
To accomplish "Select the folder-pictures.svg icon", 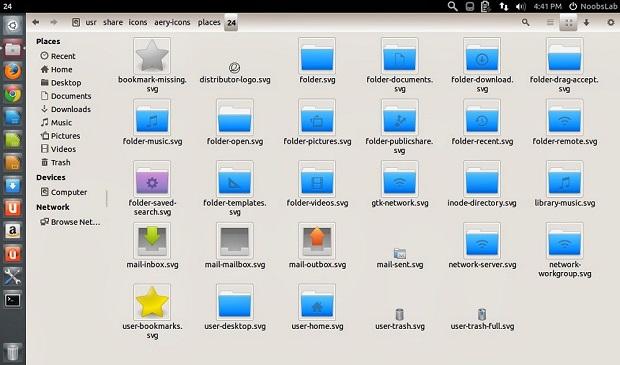I will tap(317, 117).
